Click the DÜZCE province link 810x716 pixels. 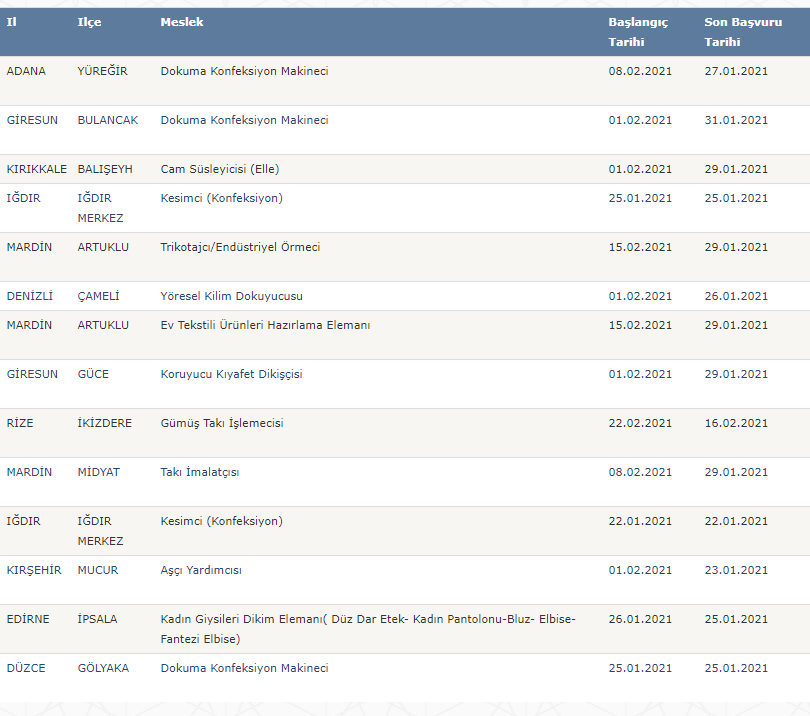26,668
